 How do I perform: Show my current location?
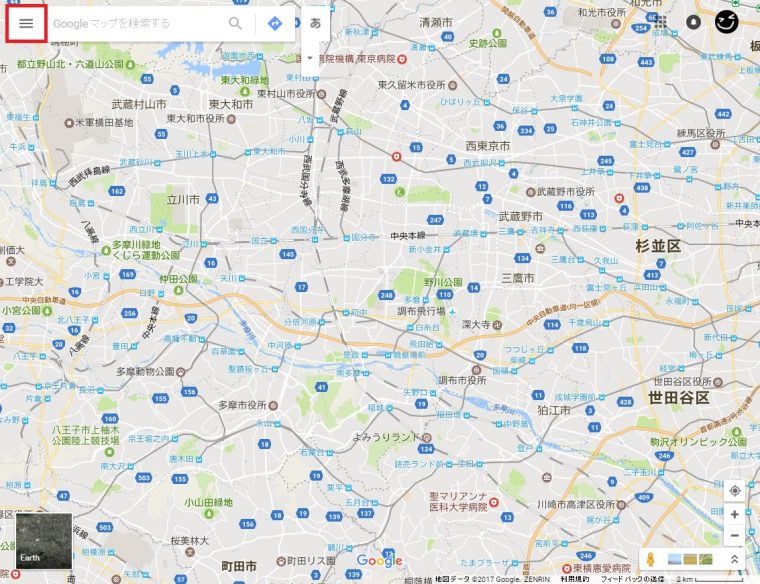734,490
